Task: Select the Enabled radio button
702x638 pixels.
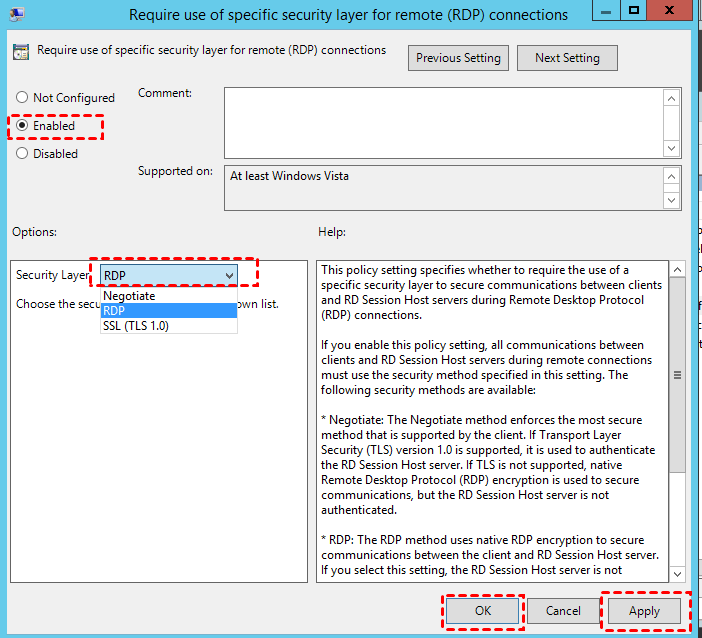Action: pyautogui.click(x=22, y=126)
